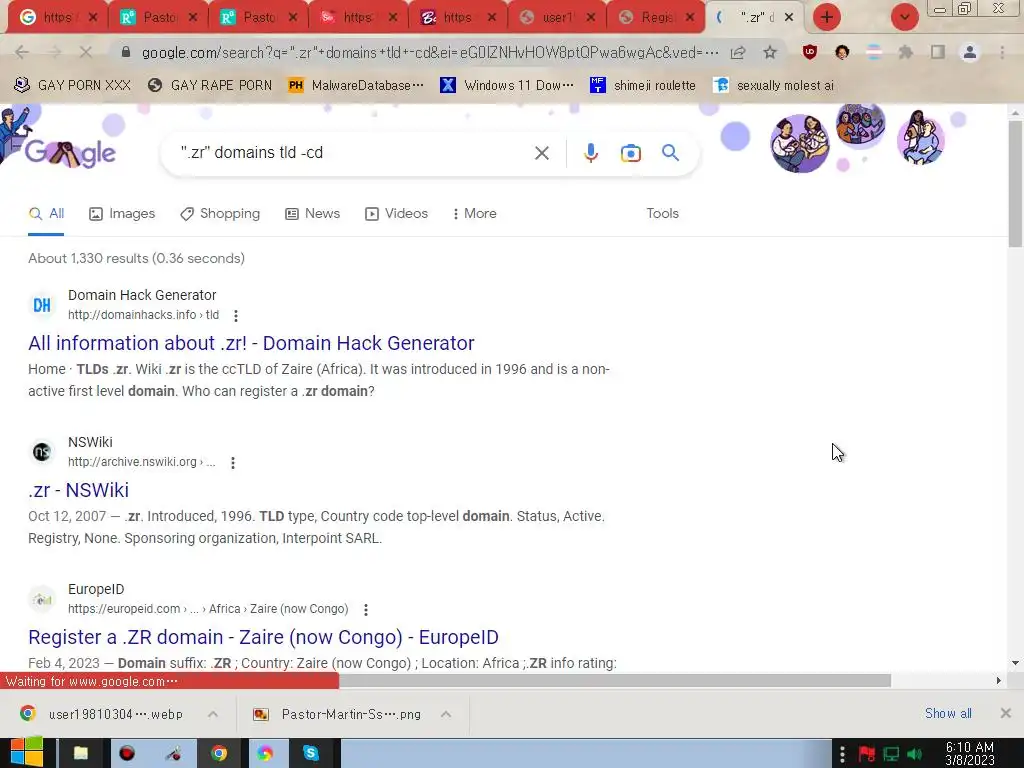Open the Extensions puzzle piece menu
1024x768 pixels.
(905, 52)
